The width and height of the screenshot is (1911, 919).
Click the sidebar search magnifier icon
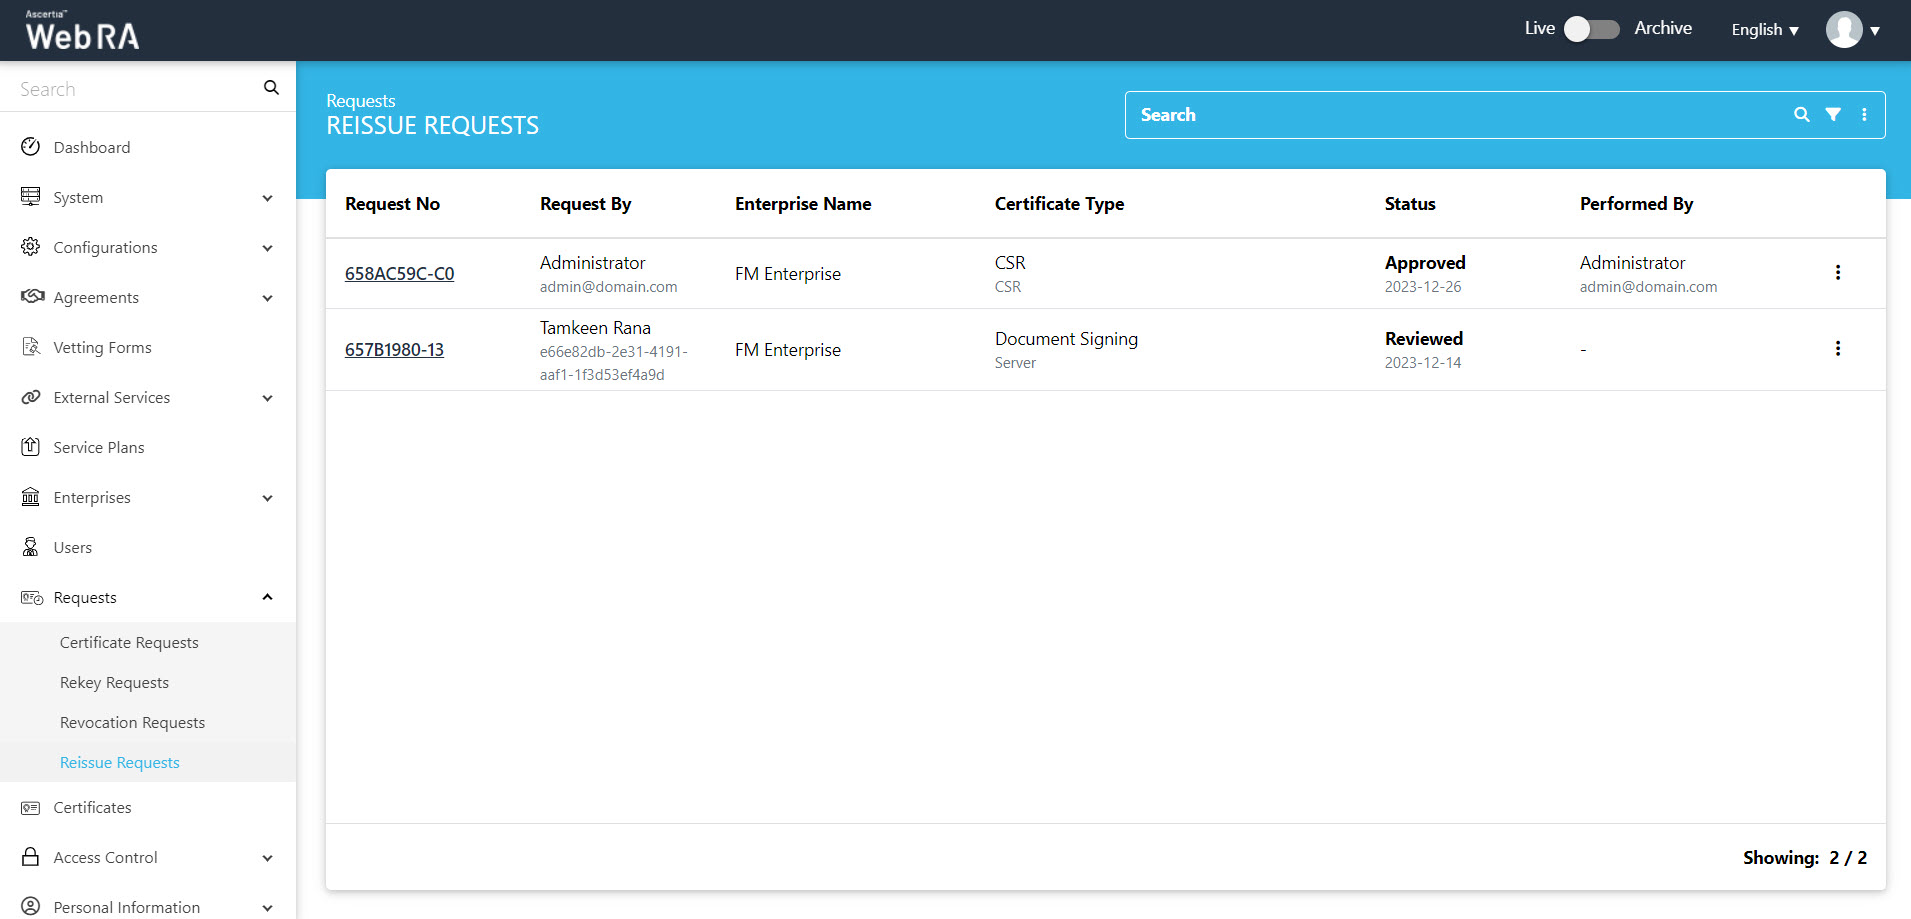[271, 88]
